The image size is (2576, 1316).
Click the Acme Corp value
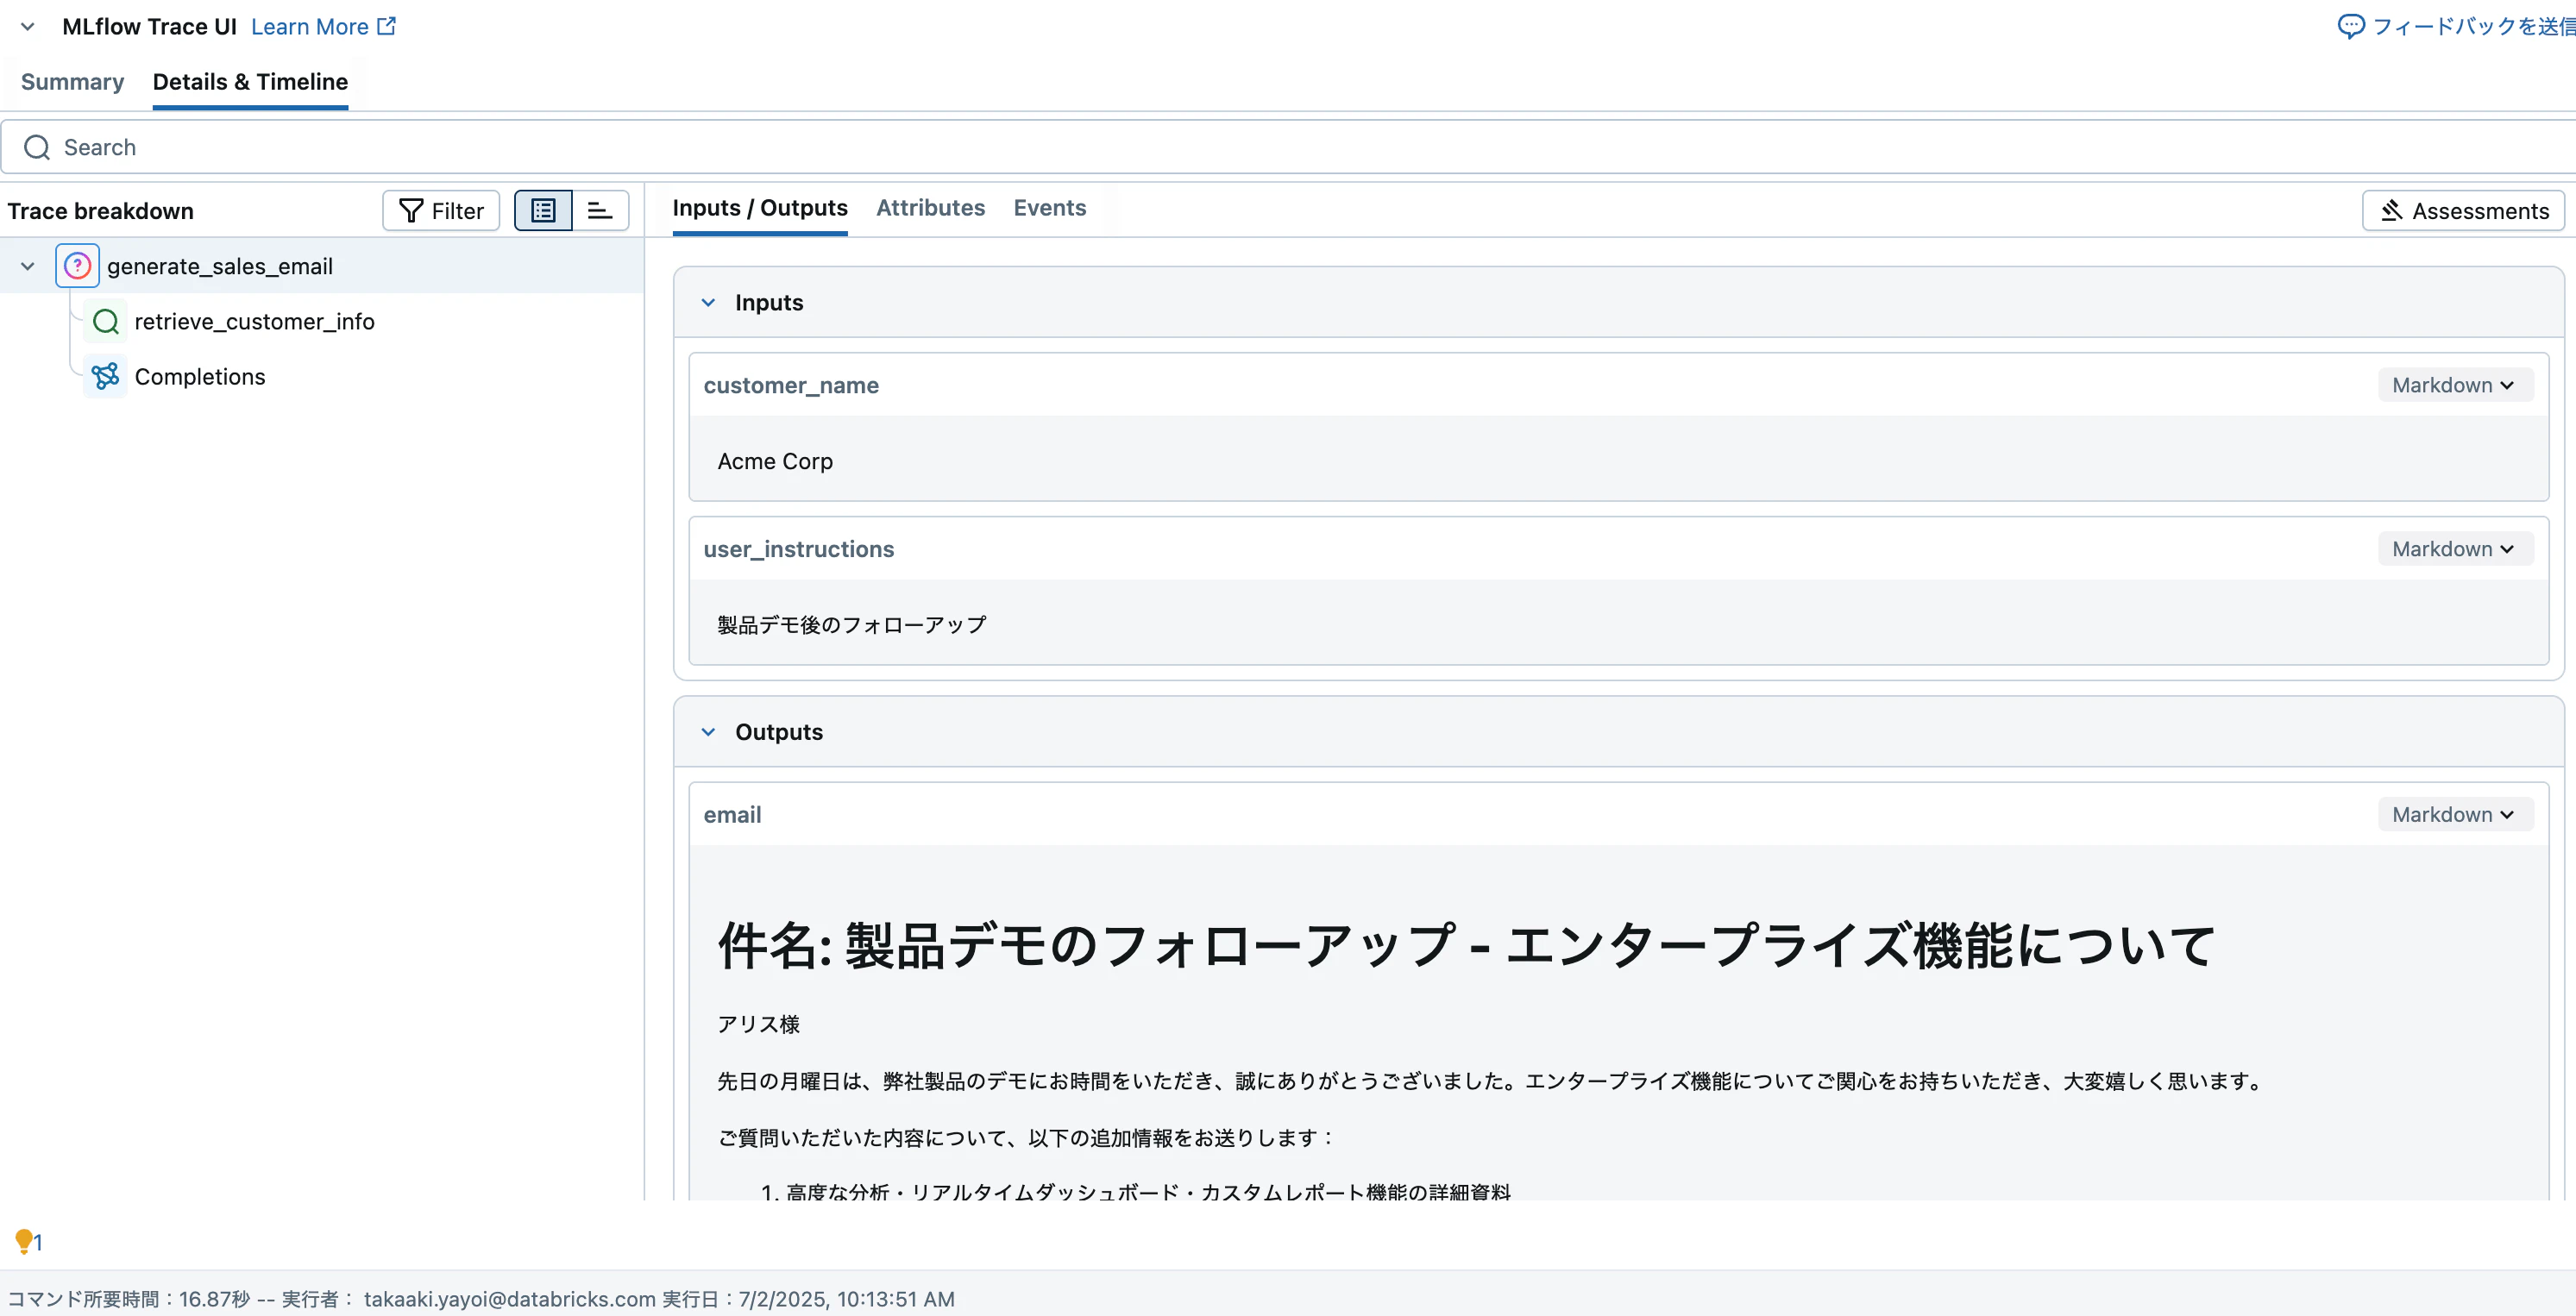tap(775, 461)
